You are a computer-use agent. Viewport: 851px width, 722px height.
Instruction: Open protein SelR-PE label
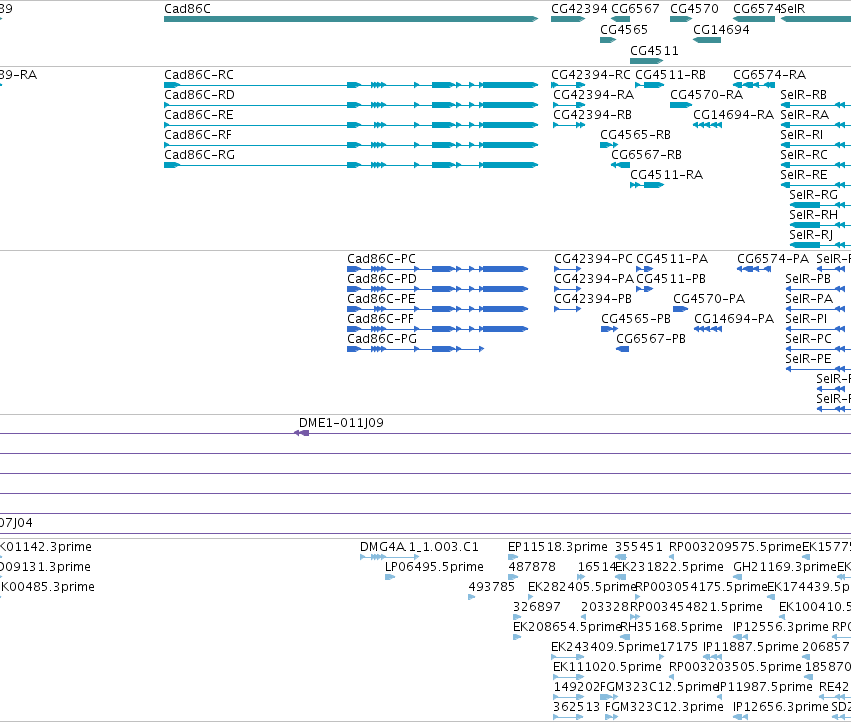[x=808, y=359]
